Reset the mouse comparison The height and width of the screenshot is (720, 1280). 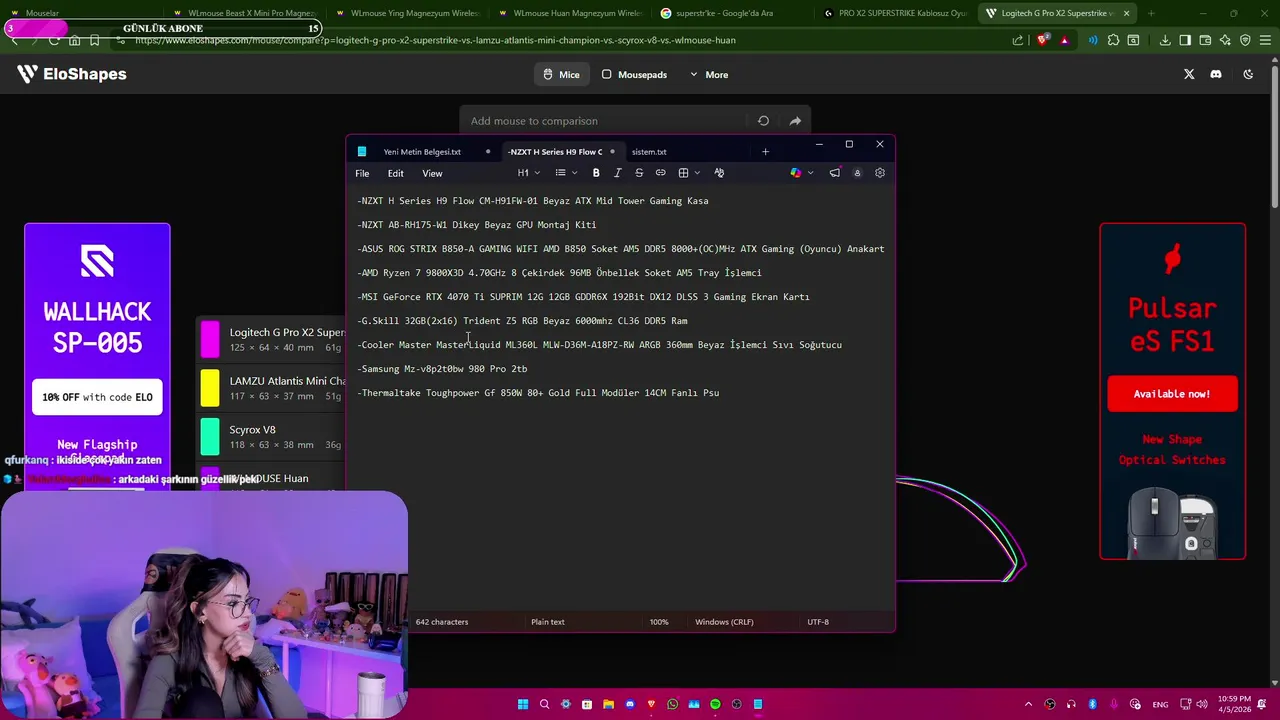(763, 121)
